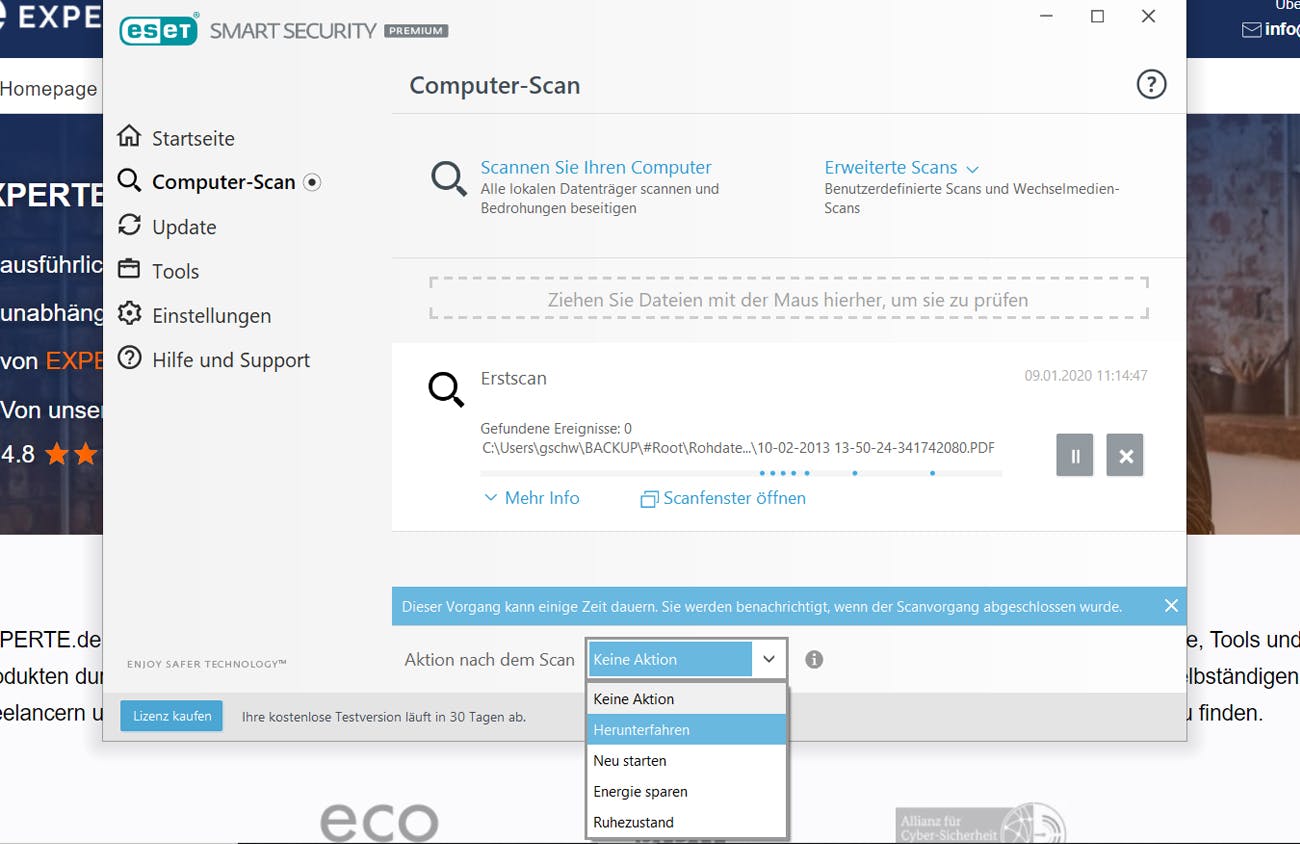Open the Startseite home icon
The image size is (1300, 844).
(x=129, y=137)
